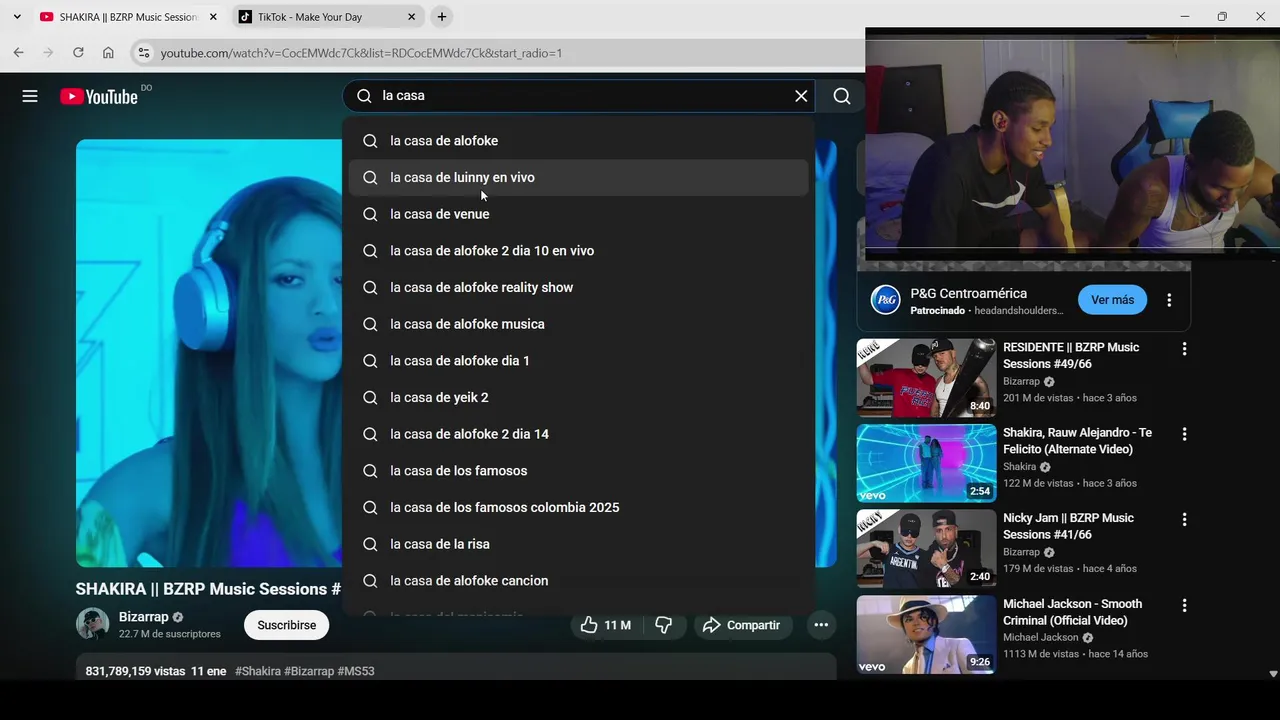Viewport: 1280px width, 720px height.
Task: Close the SHAKIRA YouTube browser tab
Action: click(213, 17)
